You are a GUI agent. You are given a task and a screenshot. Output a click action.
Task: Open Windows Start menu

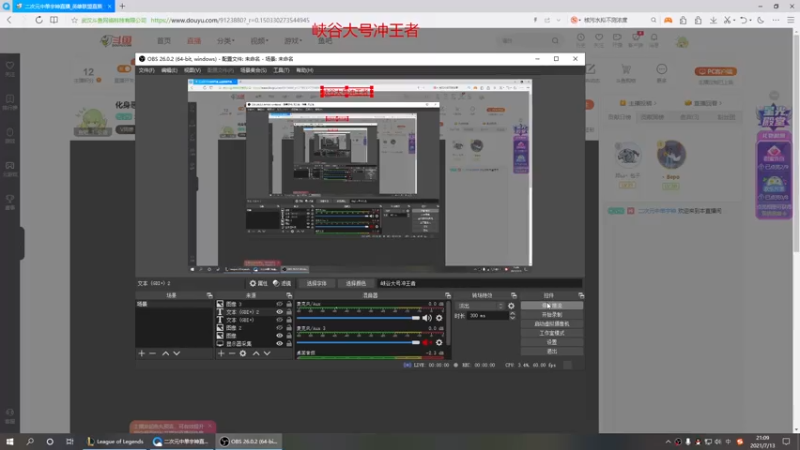(10, 441)
